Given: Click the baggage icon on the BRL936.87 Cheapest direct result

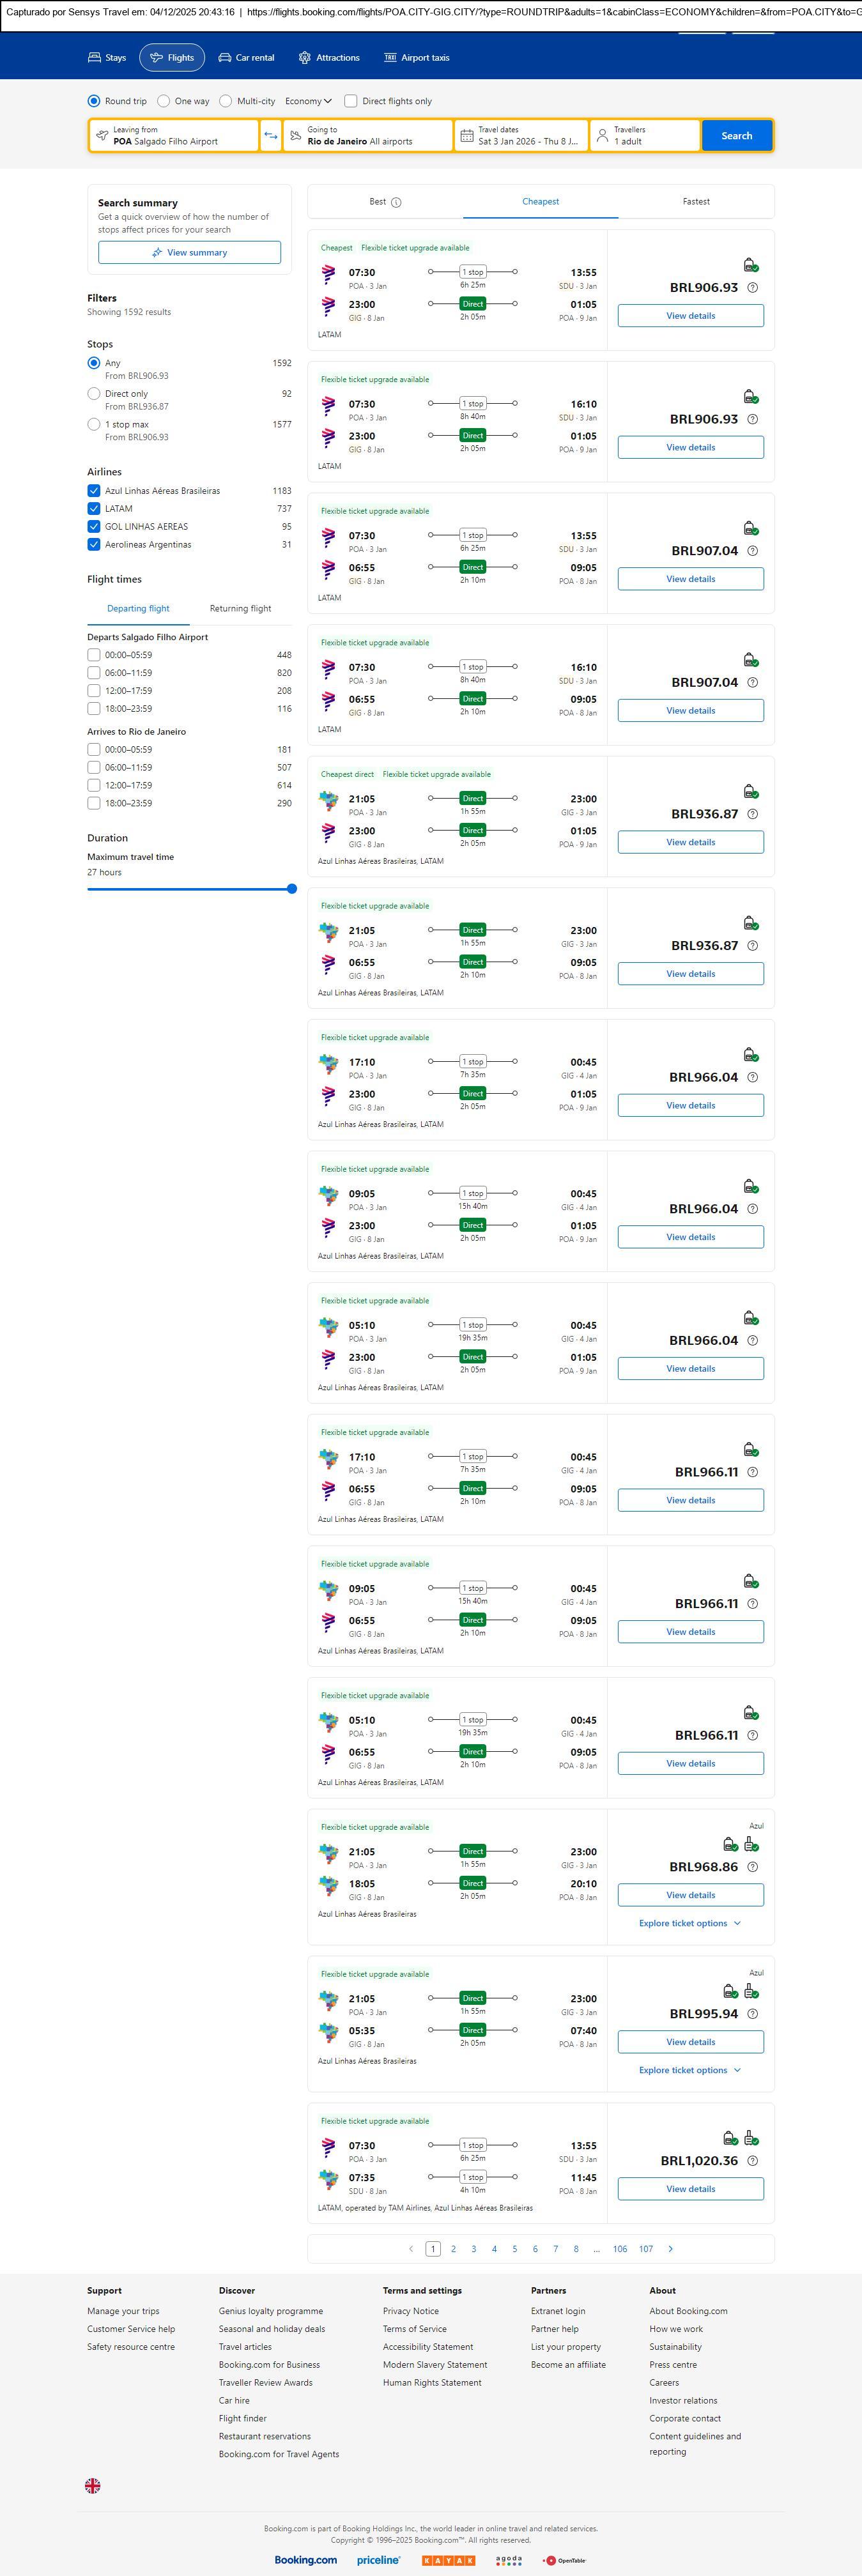Looking at the screenshot, I should coord(750,792).
